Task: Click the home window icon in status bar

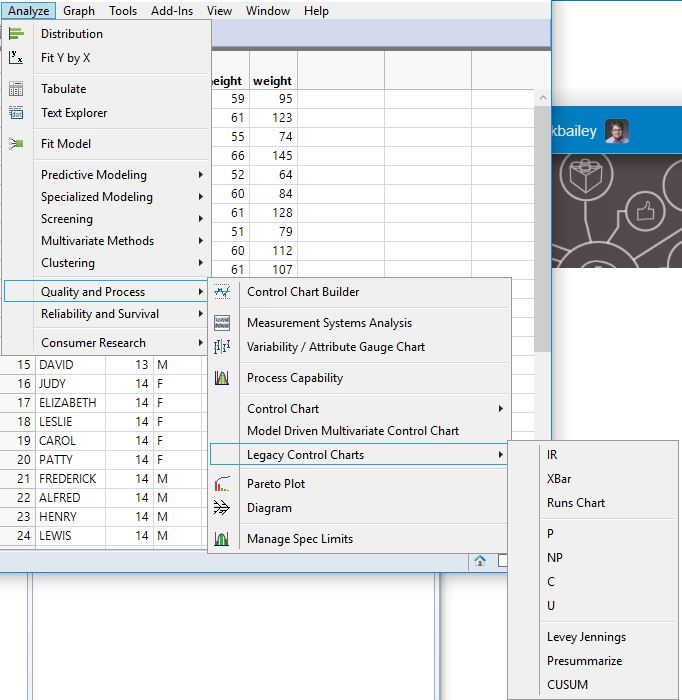Action: click(480, 560)
